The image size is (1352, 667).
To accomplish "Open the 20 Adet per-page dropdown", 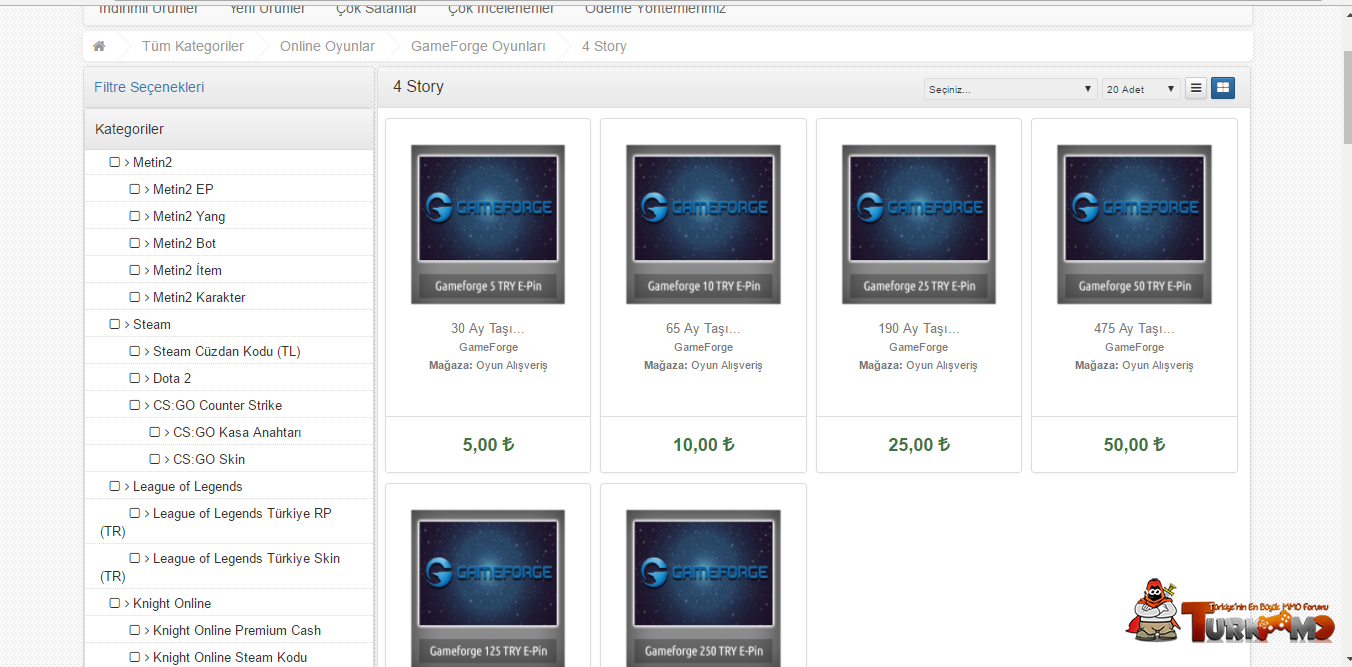I will [x=1141, y=89].
